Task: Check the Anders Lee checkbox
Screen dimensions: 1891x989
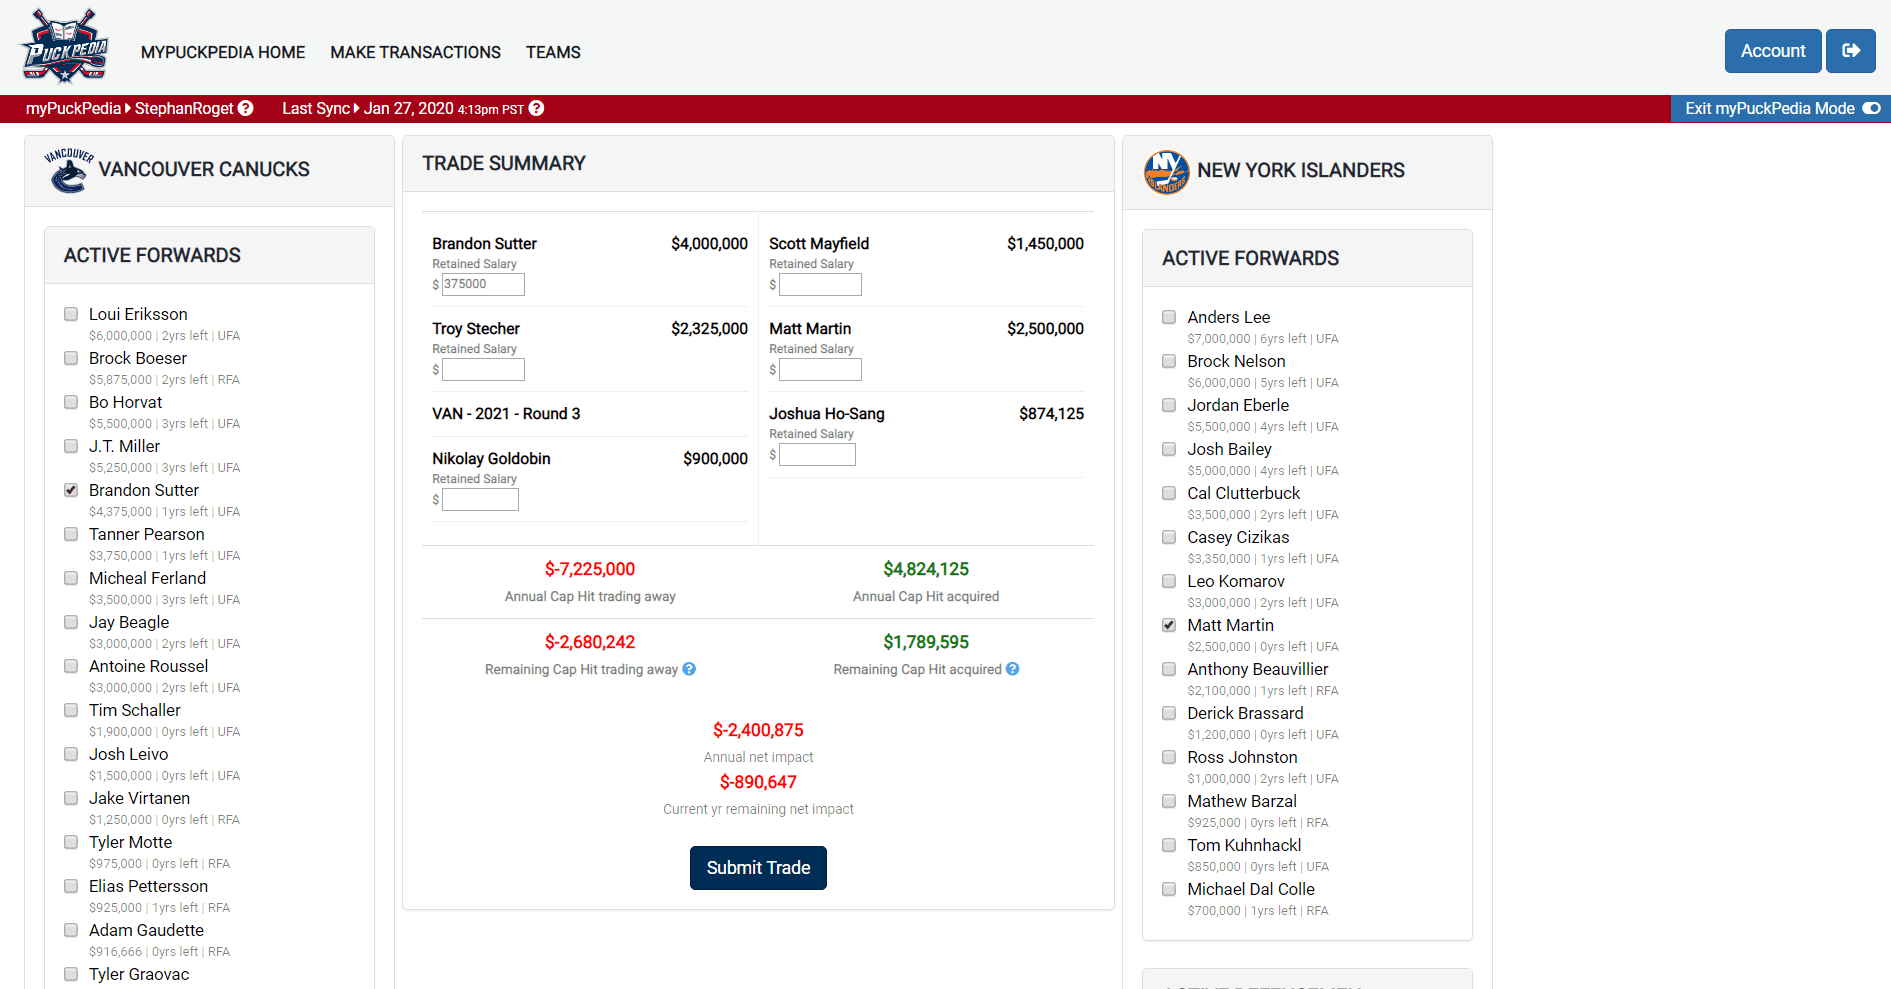Action: tap(1169, 317)
